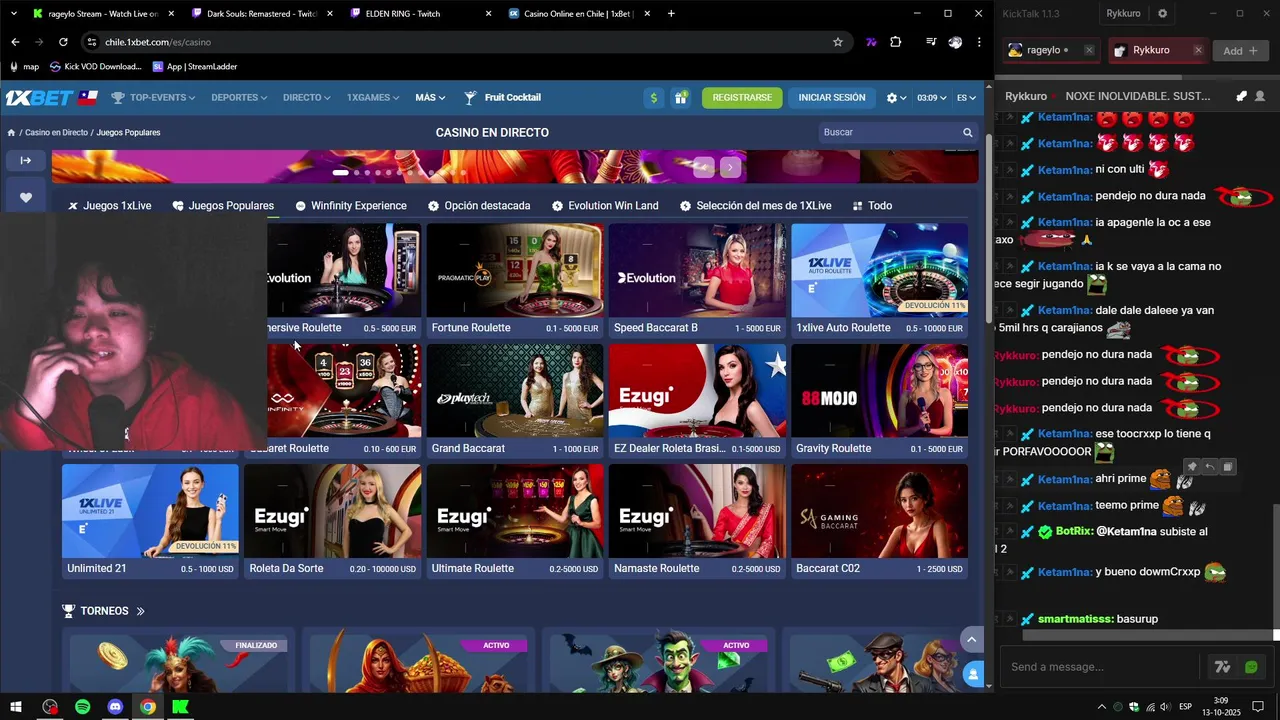Open site settings gear dropdown

click(x=896, y=98)
